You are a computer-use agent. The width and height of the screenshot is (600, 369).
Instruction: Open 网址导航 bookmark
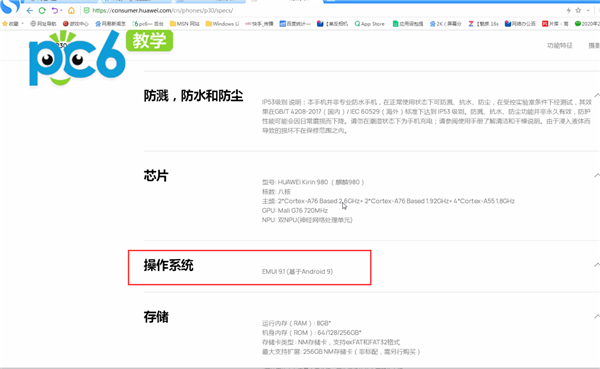tap(43, 24)
